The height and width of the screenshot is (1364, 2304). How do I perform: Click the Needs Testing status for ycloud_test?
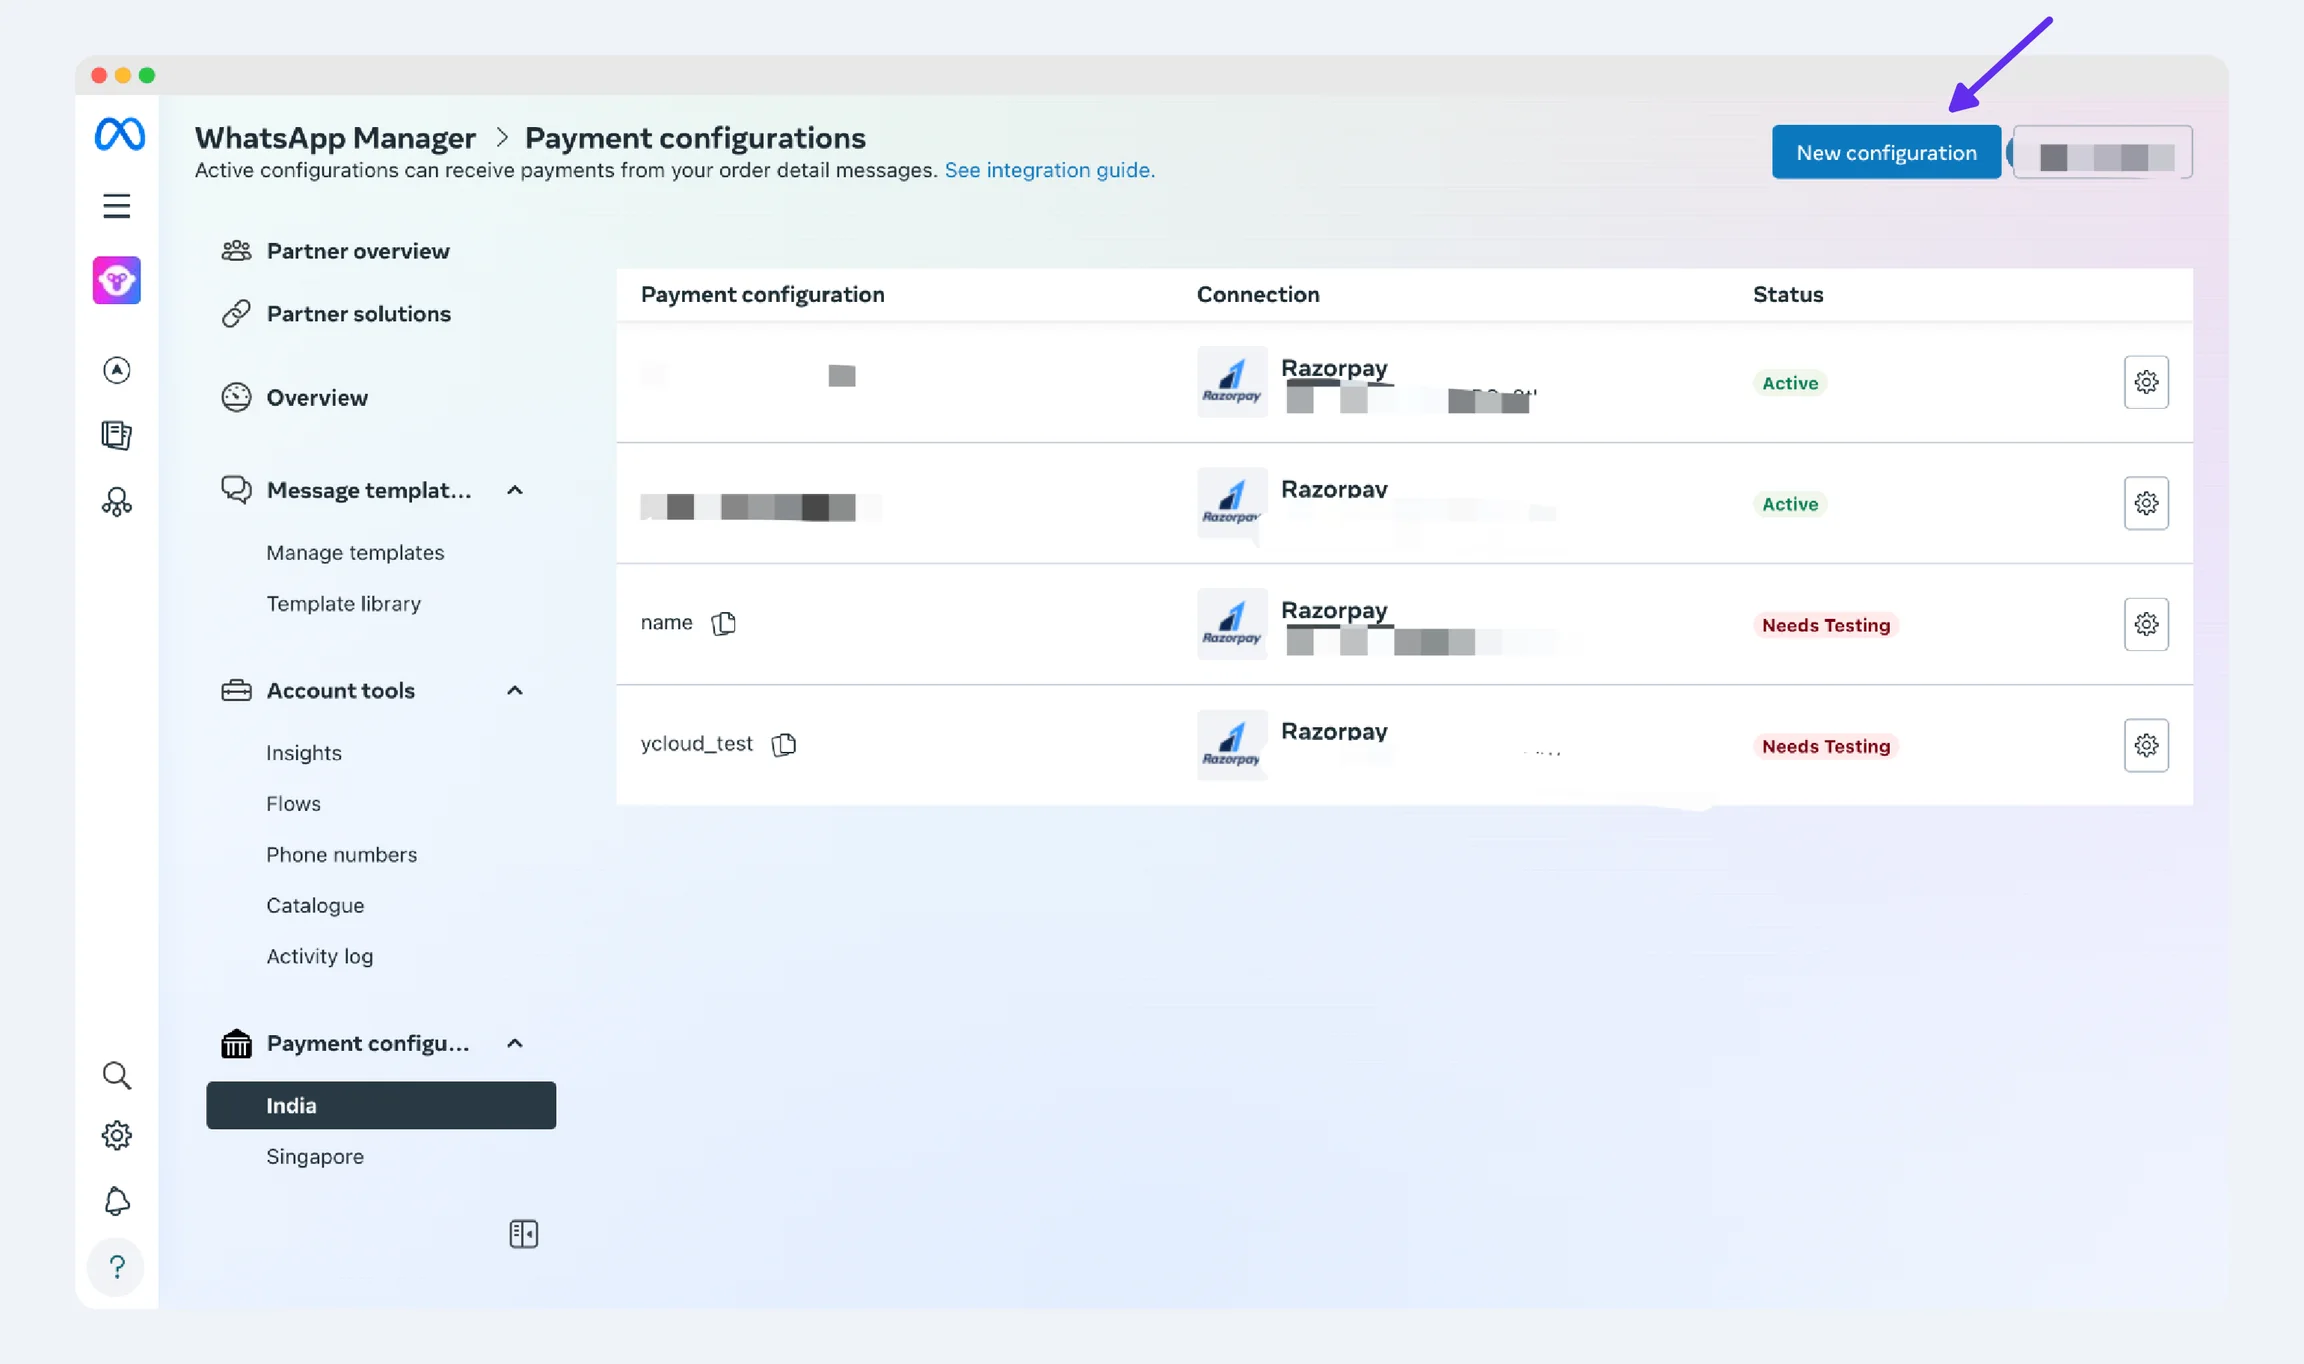pos(1825,746)
